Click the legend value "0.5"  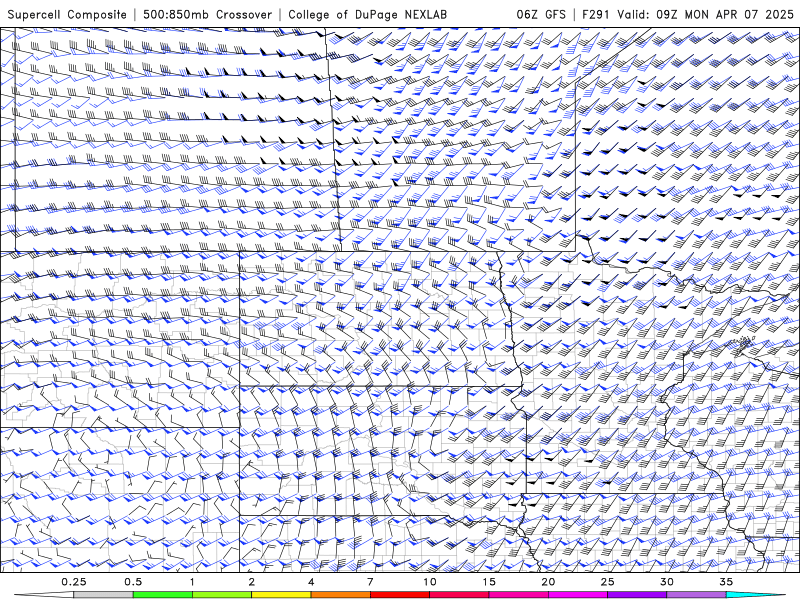[133, 582]
